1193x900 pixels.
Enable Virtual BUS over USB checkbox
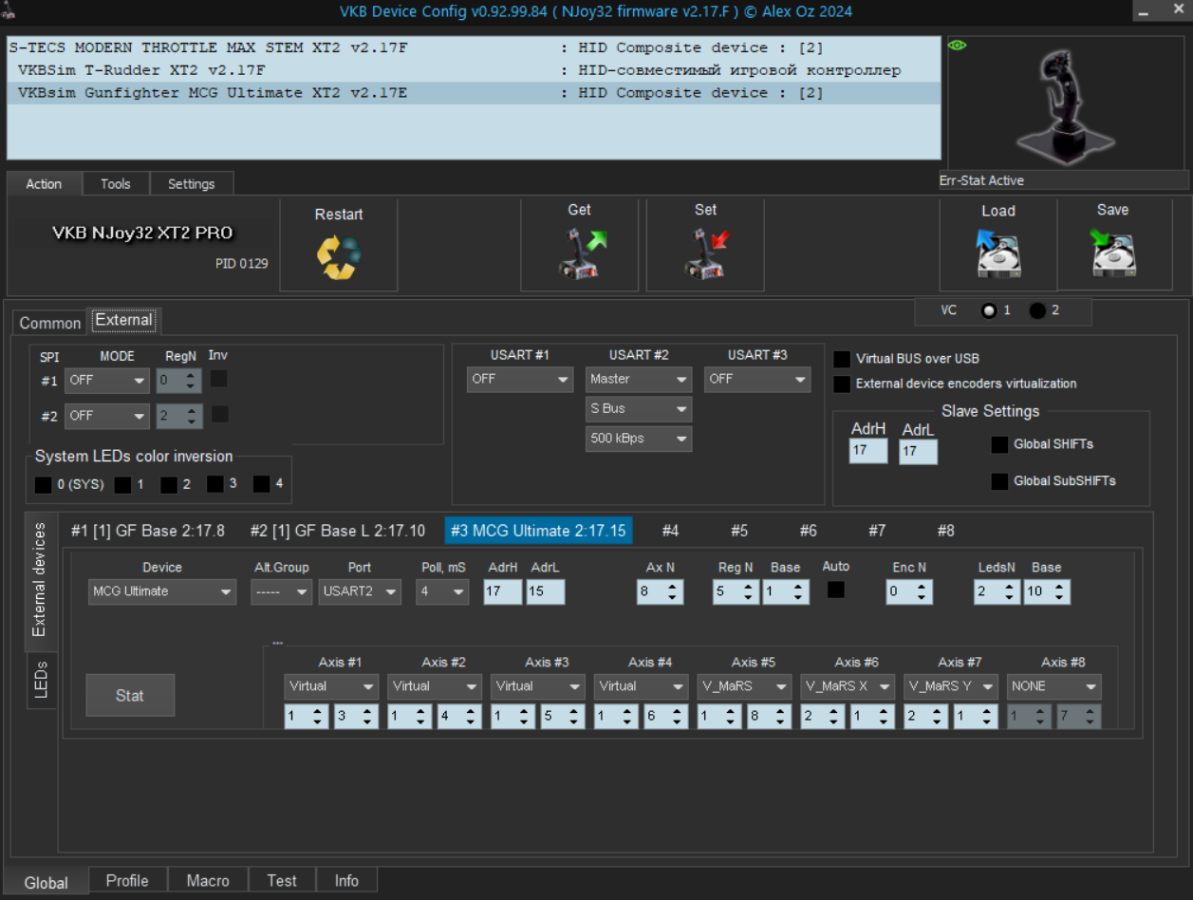[843, 359]
